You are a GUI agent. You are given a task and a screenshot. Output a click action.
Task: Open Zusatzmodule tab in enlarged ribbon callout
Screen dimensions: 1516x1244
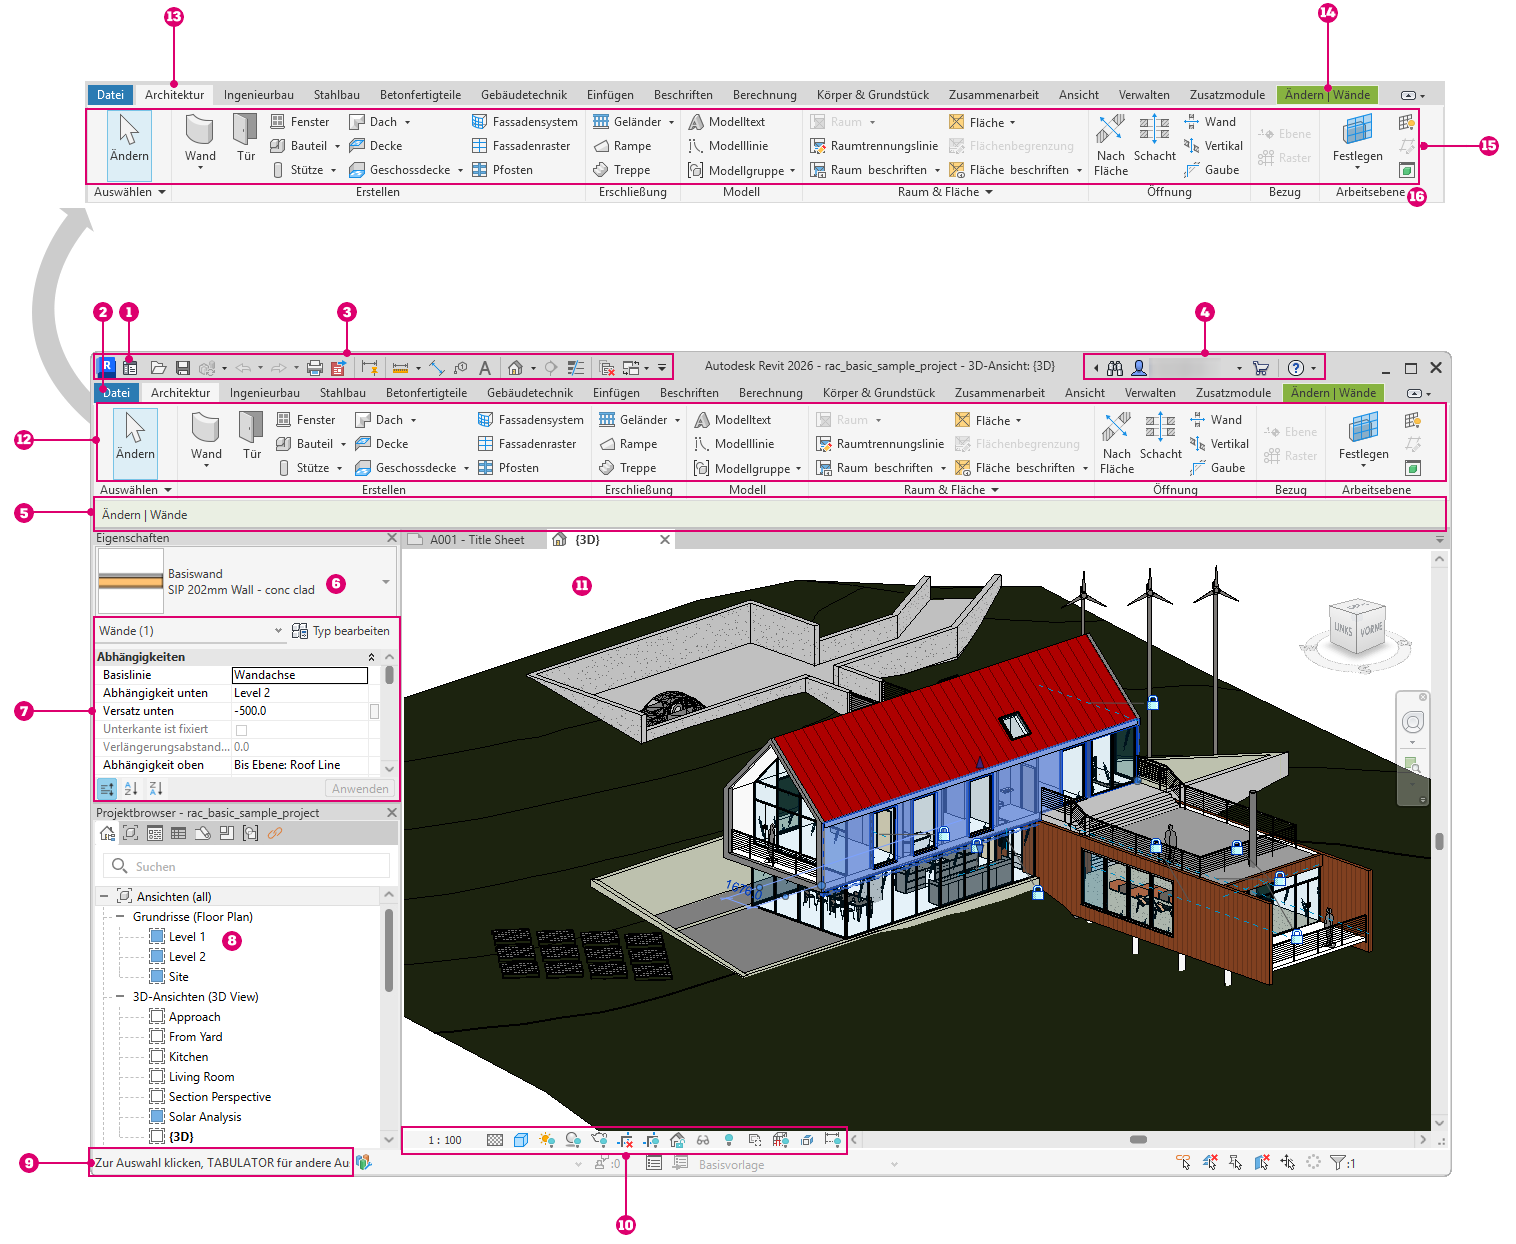click(1227, 95)
